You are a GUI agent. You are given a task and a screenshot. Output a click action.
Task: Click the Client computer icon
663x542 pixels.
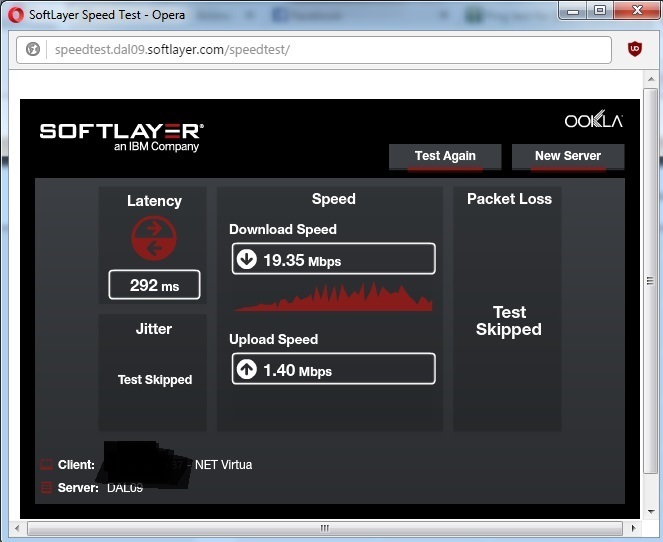click(x=46, y=465)
